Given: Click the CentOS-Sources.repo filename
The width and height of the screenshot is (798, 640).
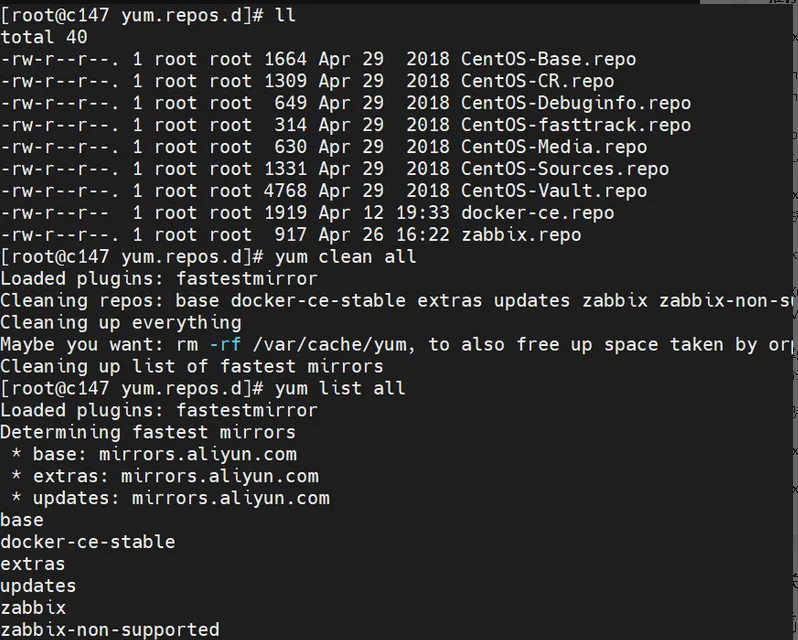Looking at the screenshot, I should (564, 169).
